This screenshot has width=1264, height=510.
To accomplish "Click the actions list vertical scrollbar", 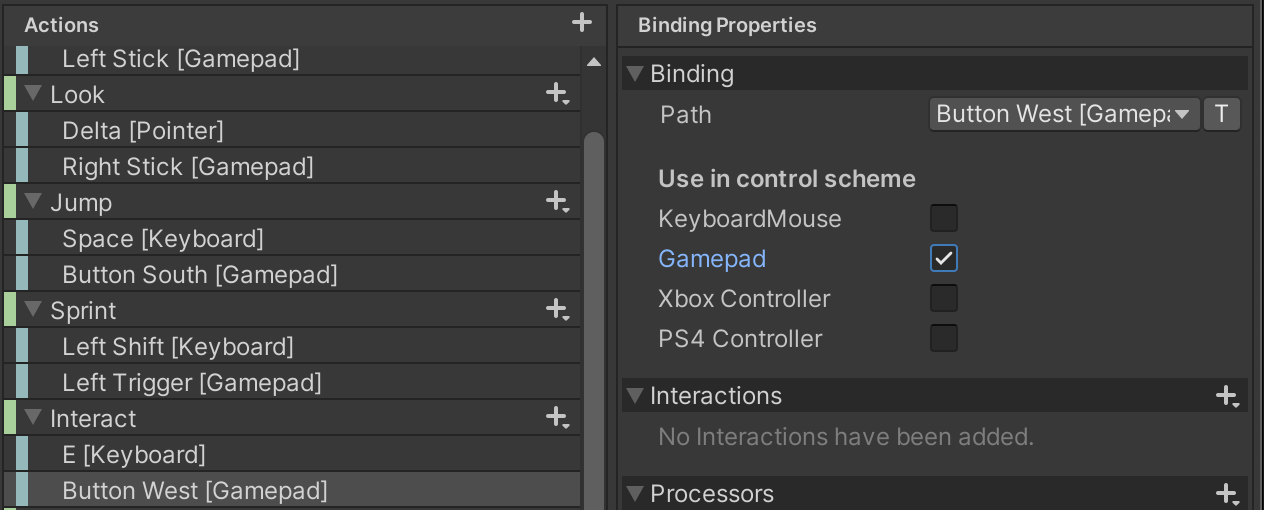I will coord(593,300).
